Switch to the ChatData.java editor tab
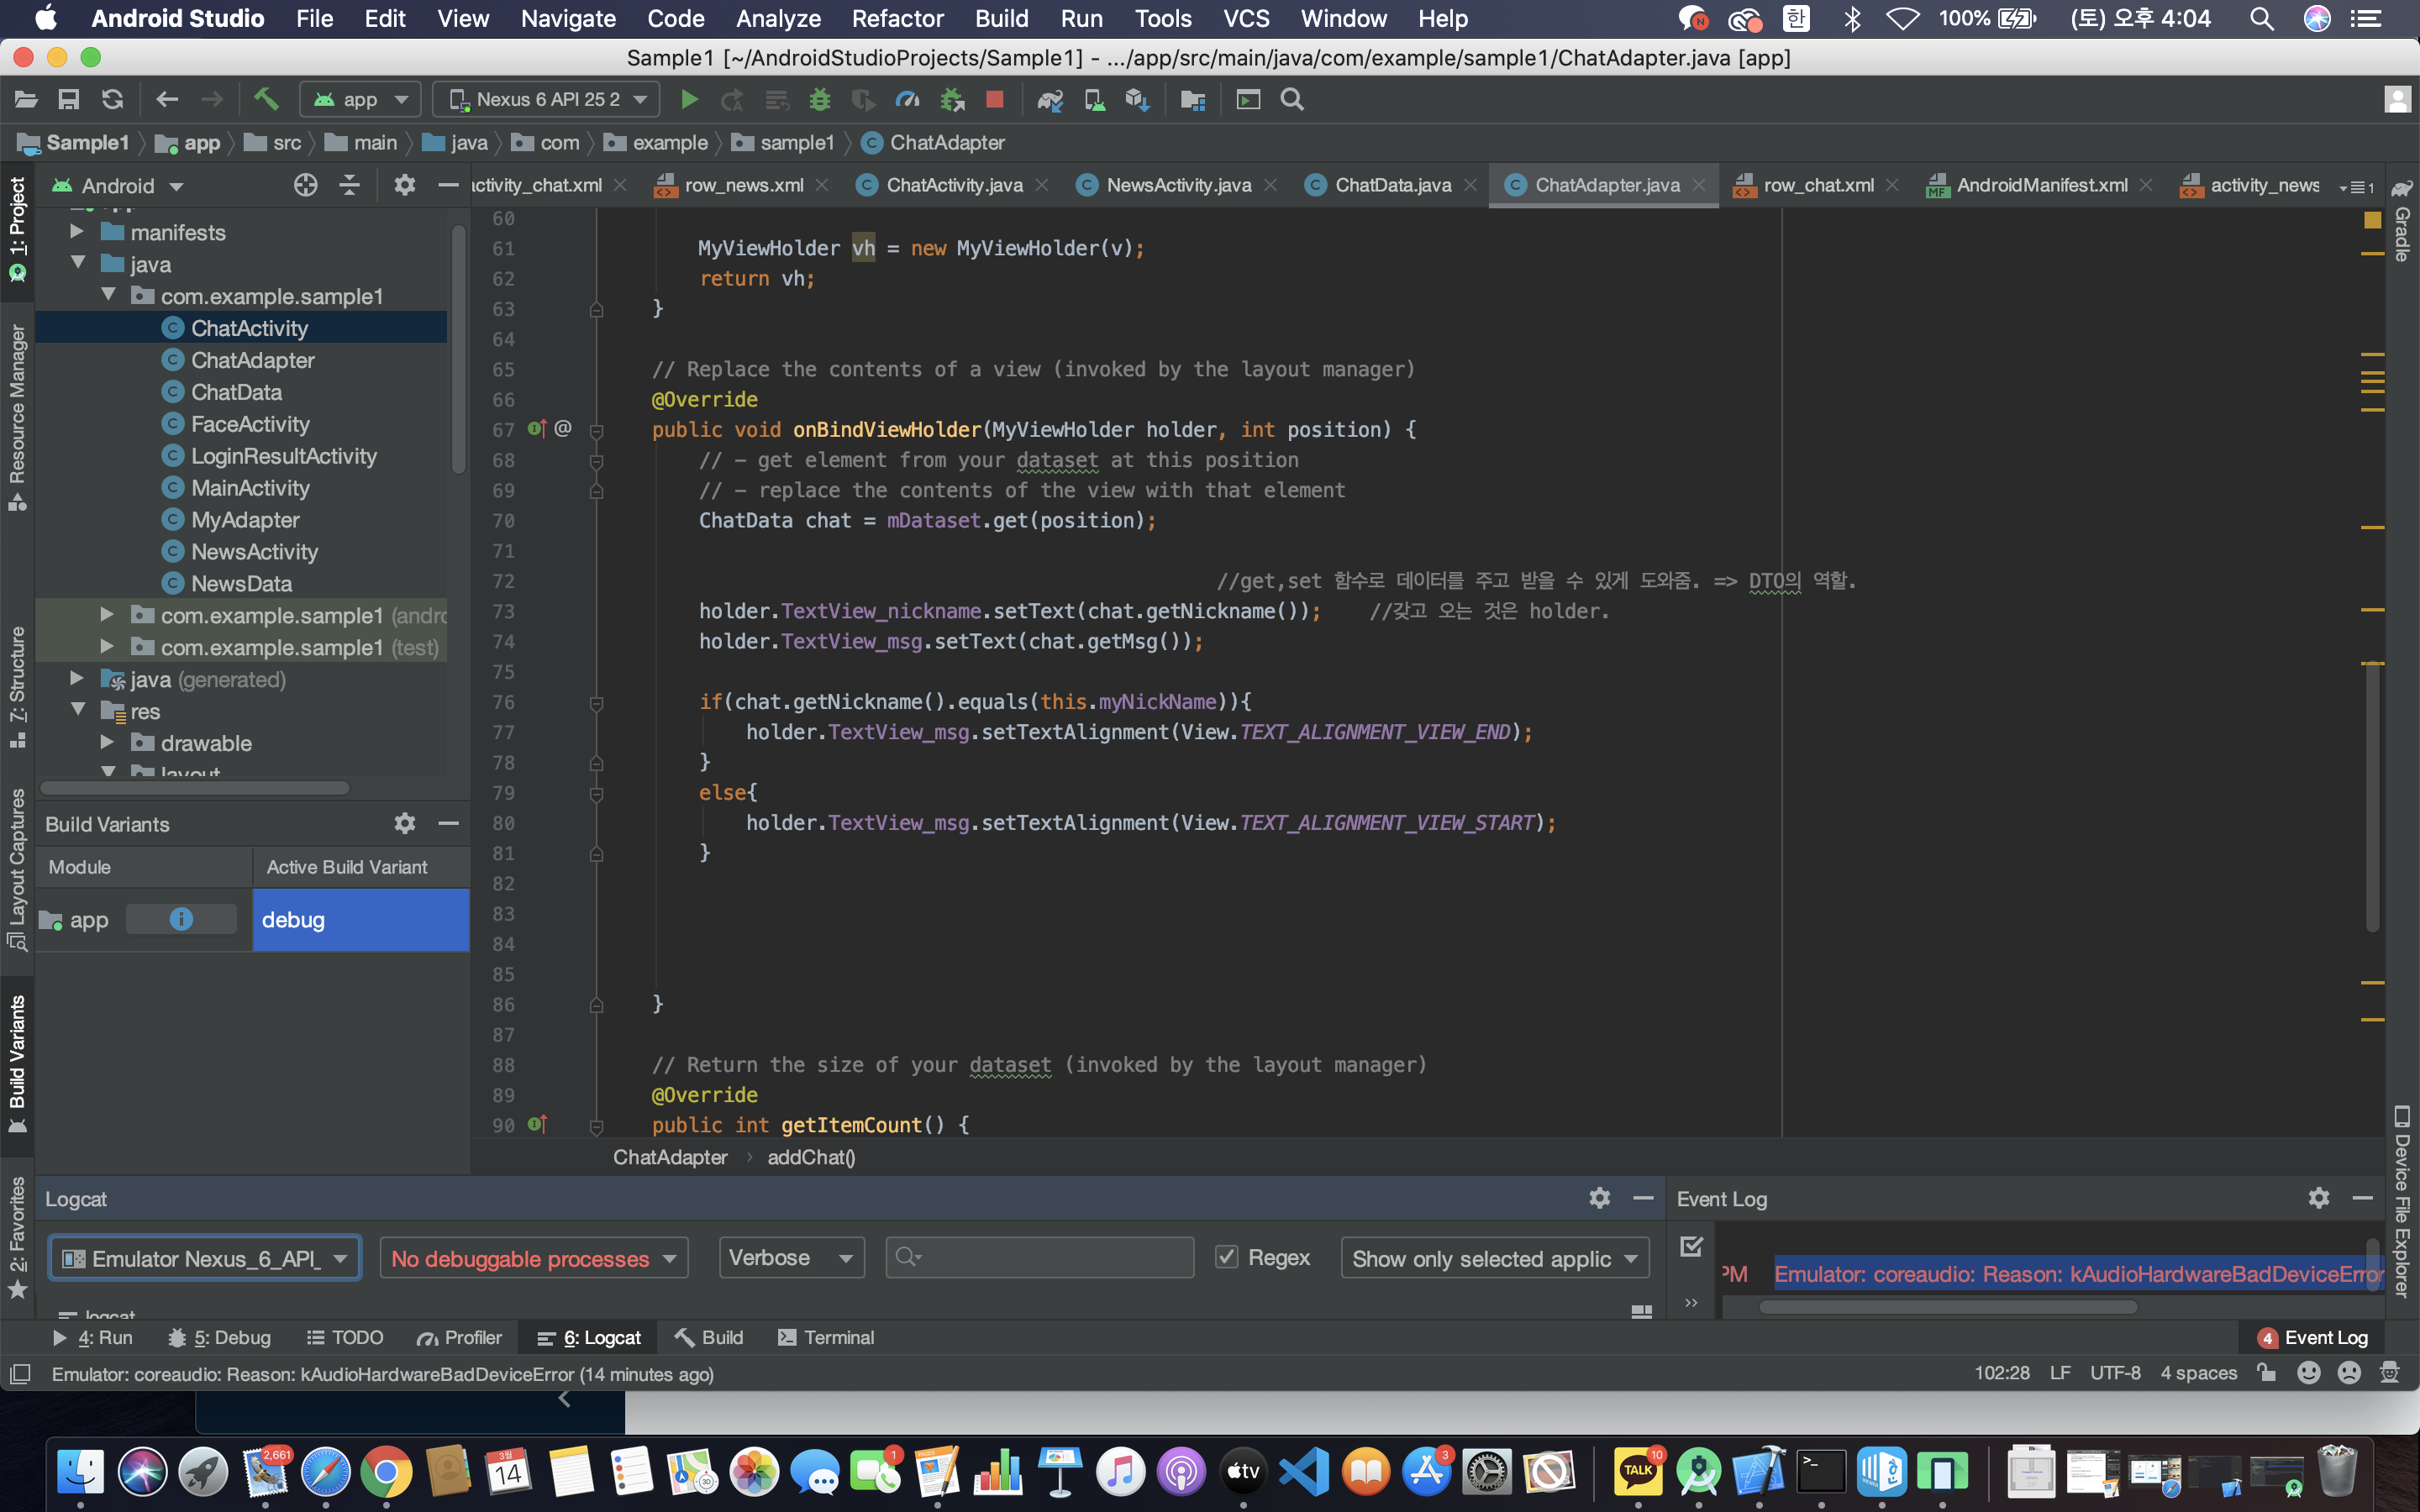This screenshot has height=1512, width=2420. pyautogui.click(x=1392, y=185)
